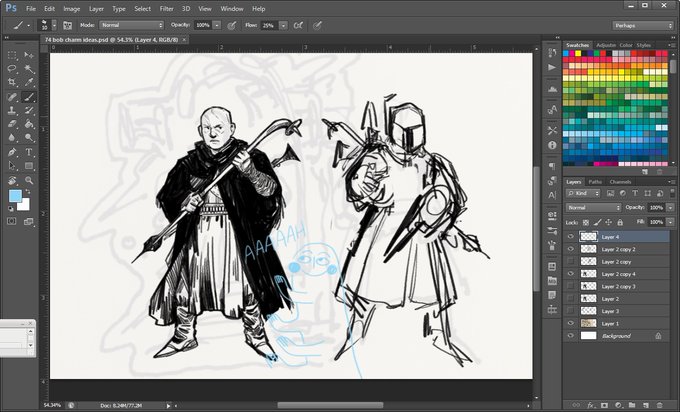680x412 pixels.
Task: Select the Lasso tool
Action: (12, 69)
